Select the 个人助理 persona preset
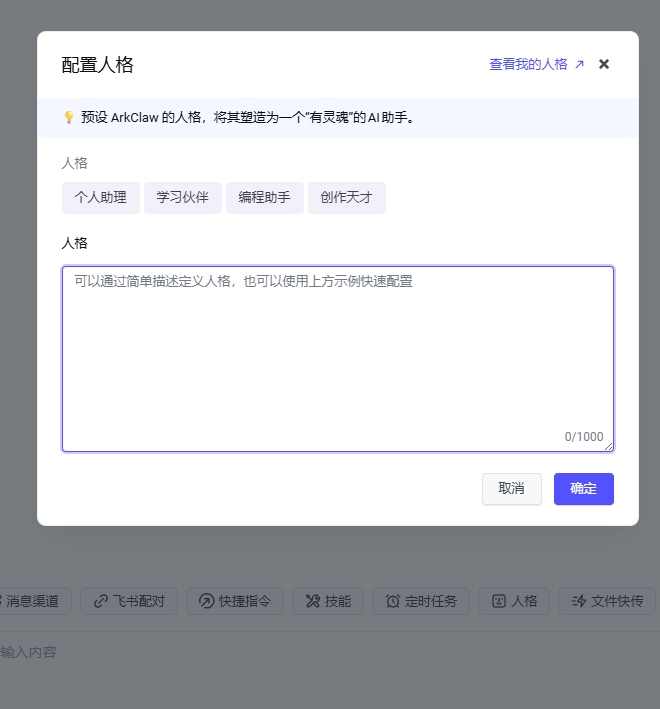The image size is (660, 709). click(x=101, y=198)
